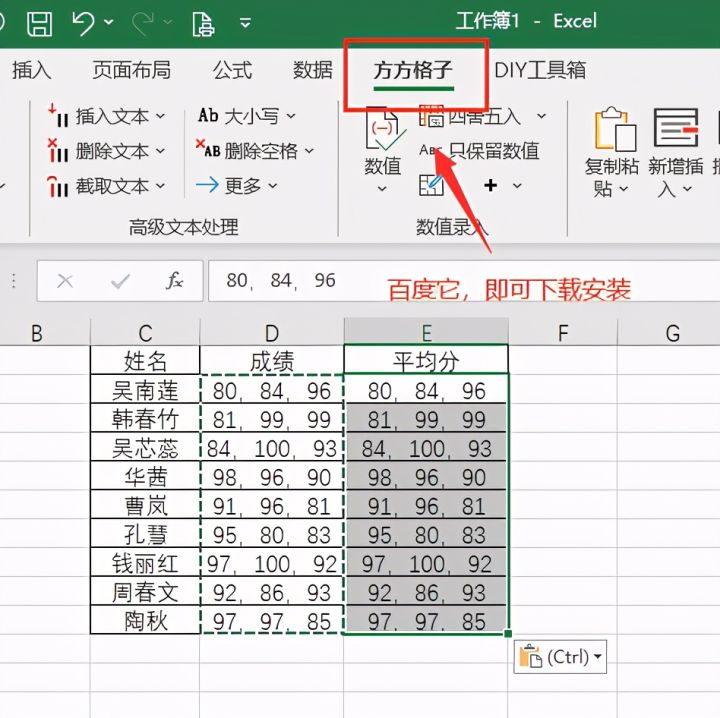Click the Redo arrow icon

(x=143, y=23)
